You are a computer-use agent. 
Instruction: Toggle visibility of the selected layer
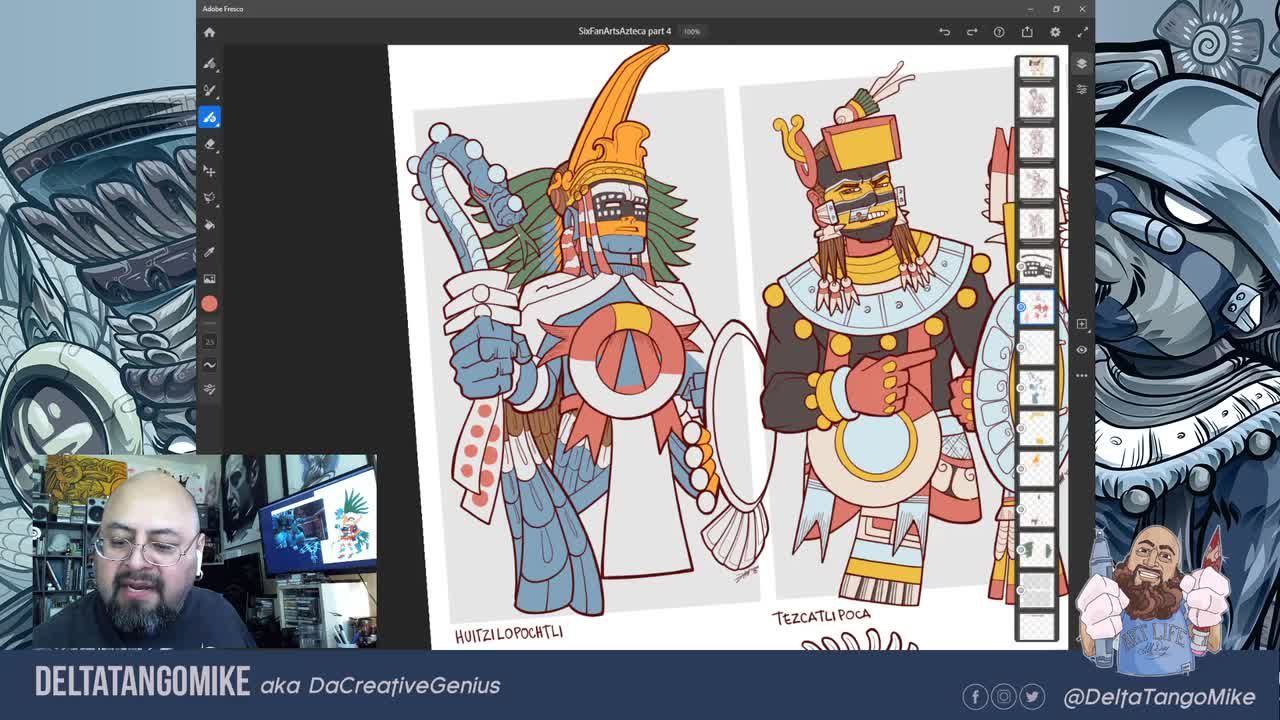[x=1081, y=350]
